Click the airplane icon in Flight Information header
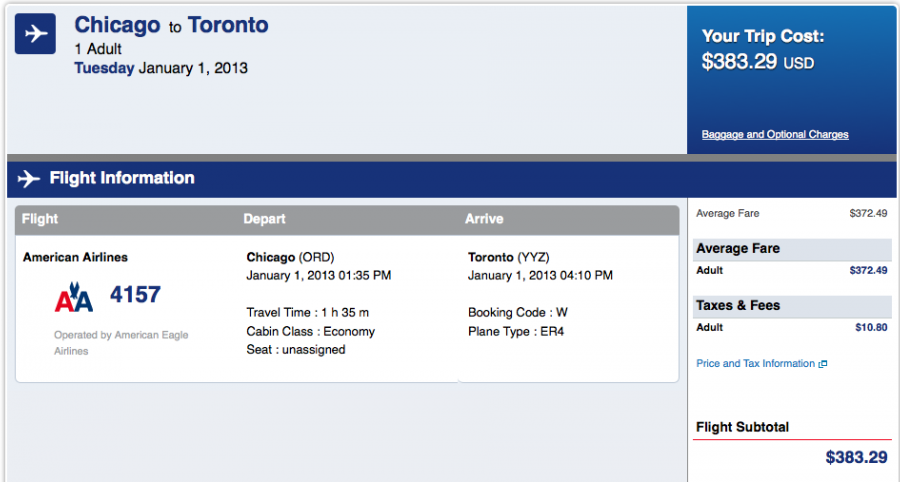 [29, 179]
